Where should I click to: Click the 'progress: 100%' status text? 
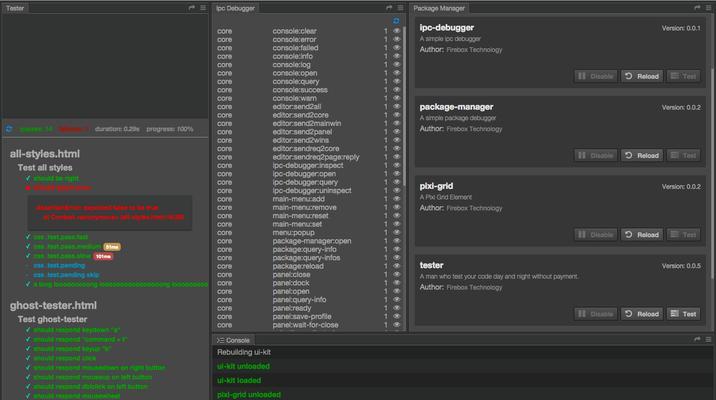click(x=170, y=129)
